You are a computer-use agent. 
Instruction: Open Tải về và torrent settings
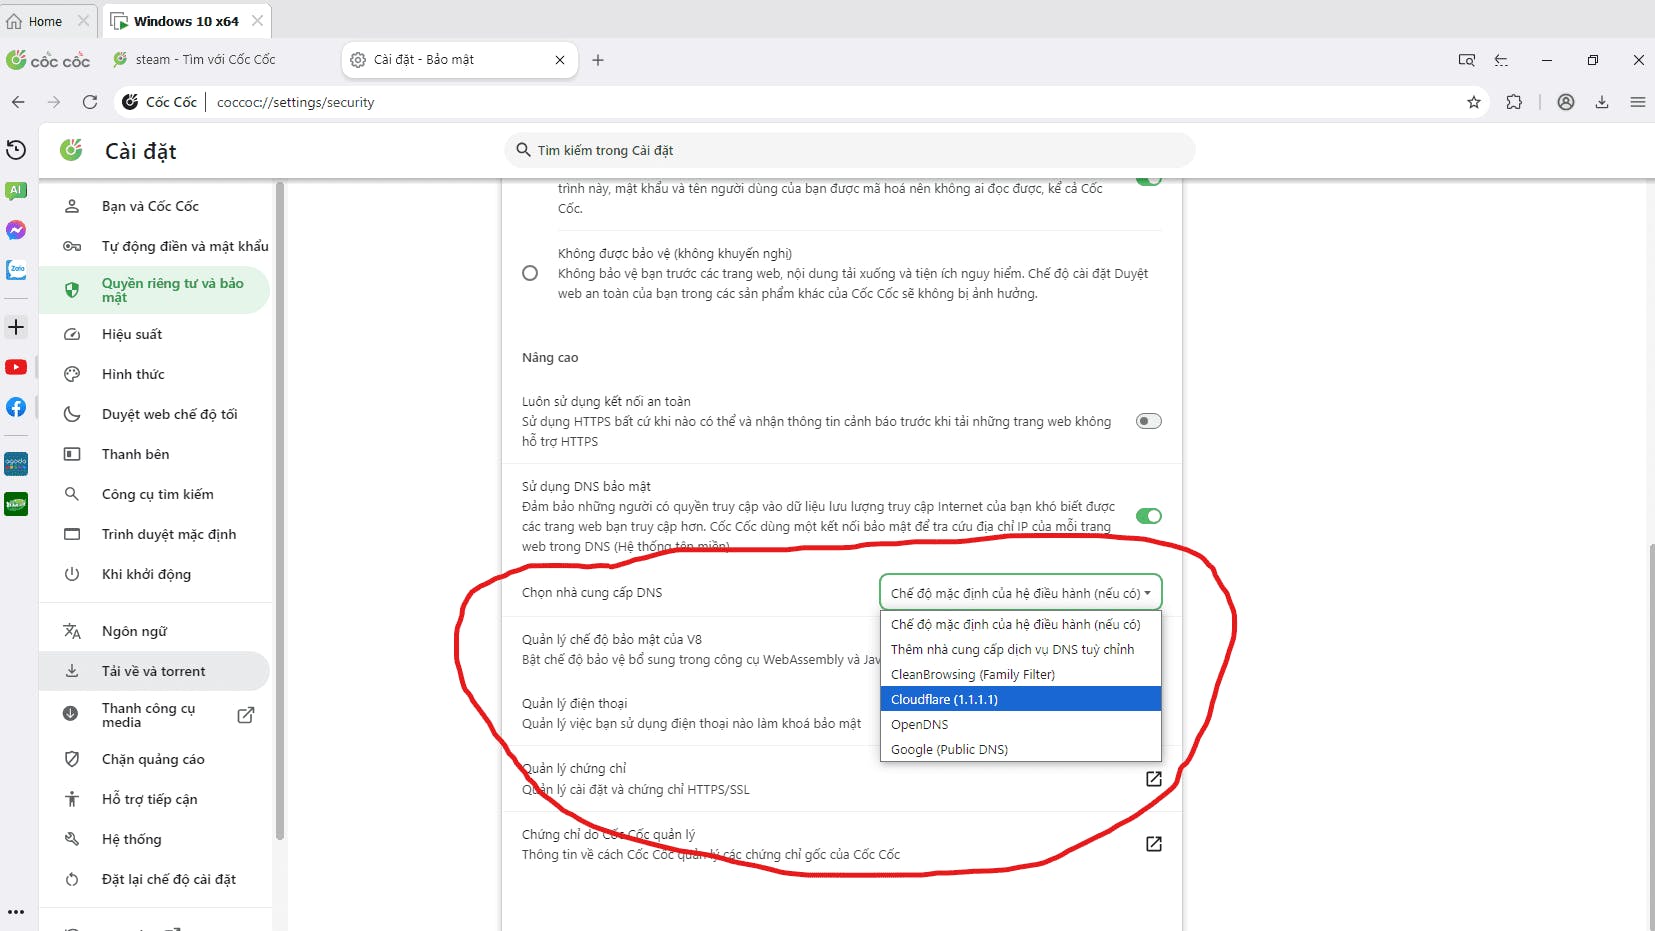click(x=155, y=671)
